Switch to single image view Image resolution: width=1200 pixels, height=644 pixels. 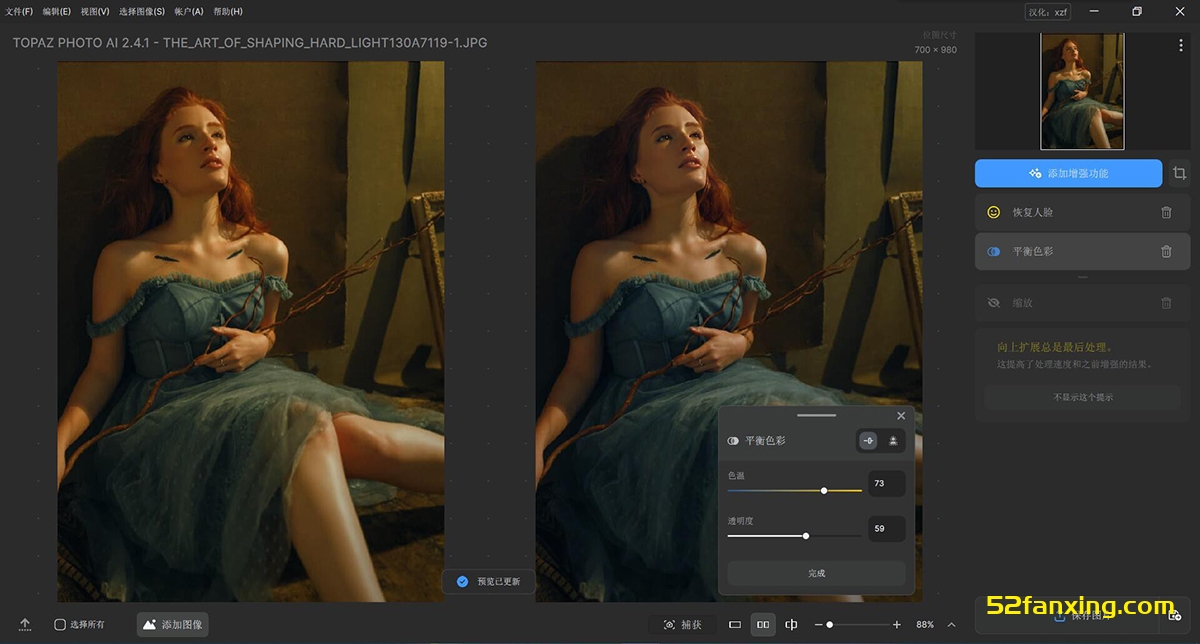pos(735,625)
